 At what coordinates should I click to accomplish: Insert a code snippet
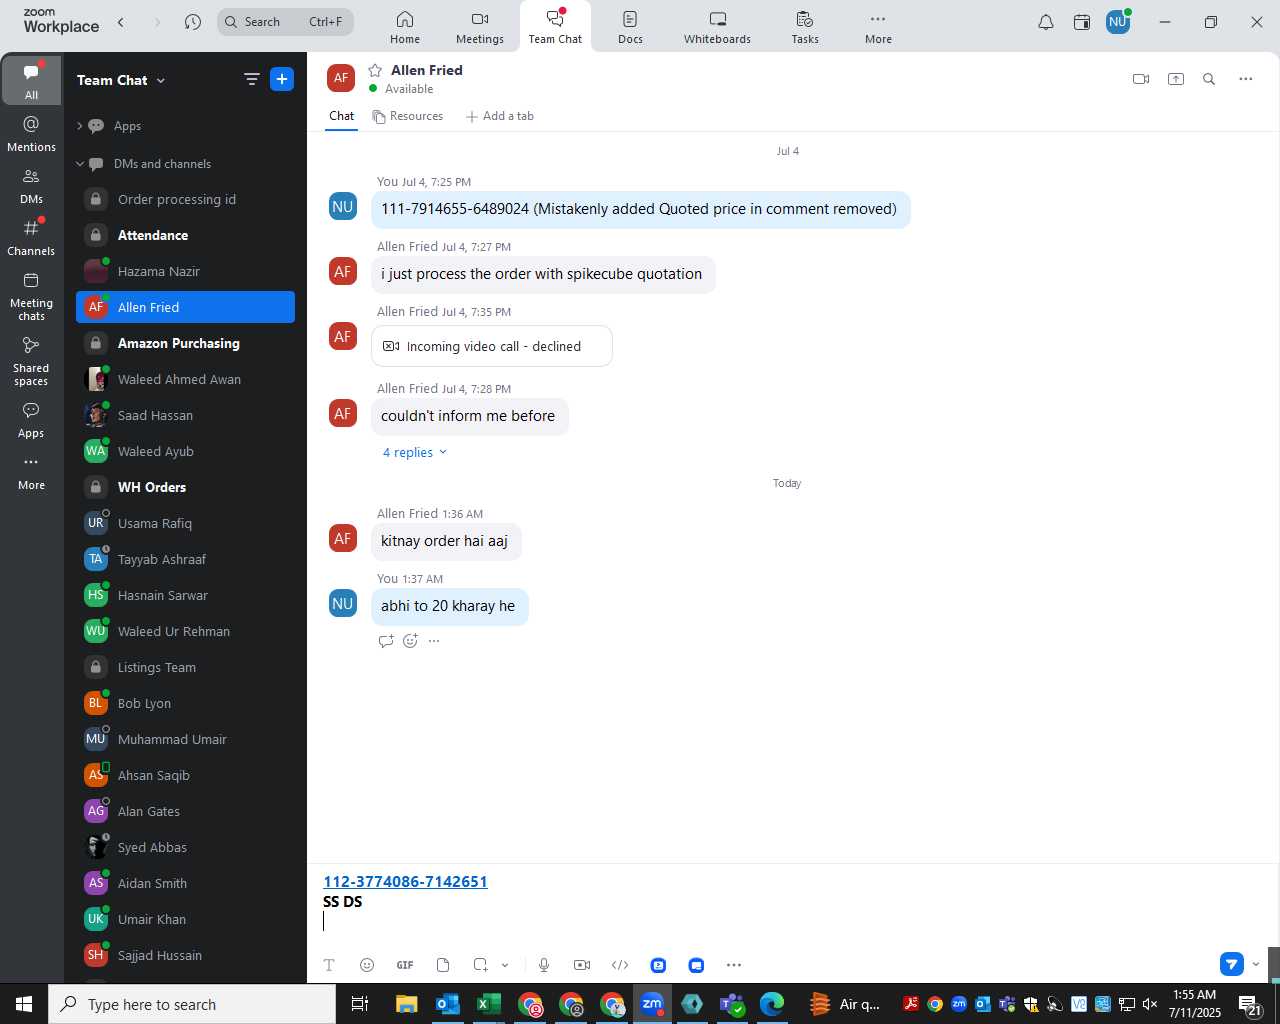(620, 965)
